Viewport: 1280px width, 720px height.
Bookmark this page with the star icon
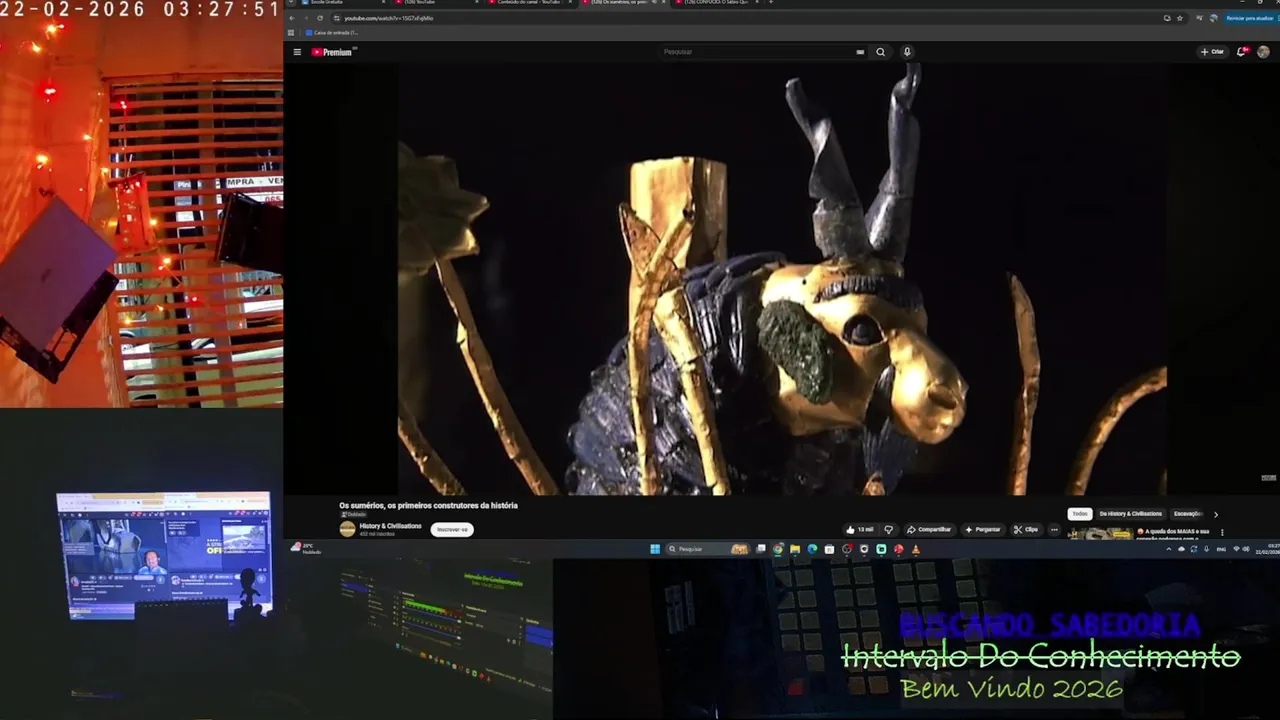[x=1180, y=18]
